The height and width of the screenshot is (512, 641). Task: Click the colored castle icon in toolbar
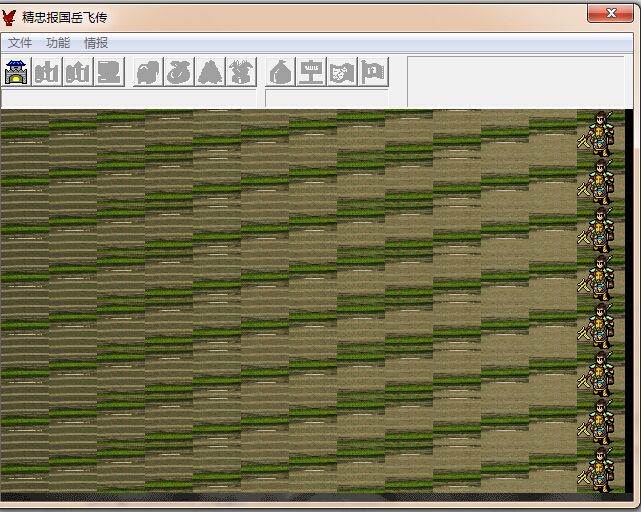click(17, 72)
